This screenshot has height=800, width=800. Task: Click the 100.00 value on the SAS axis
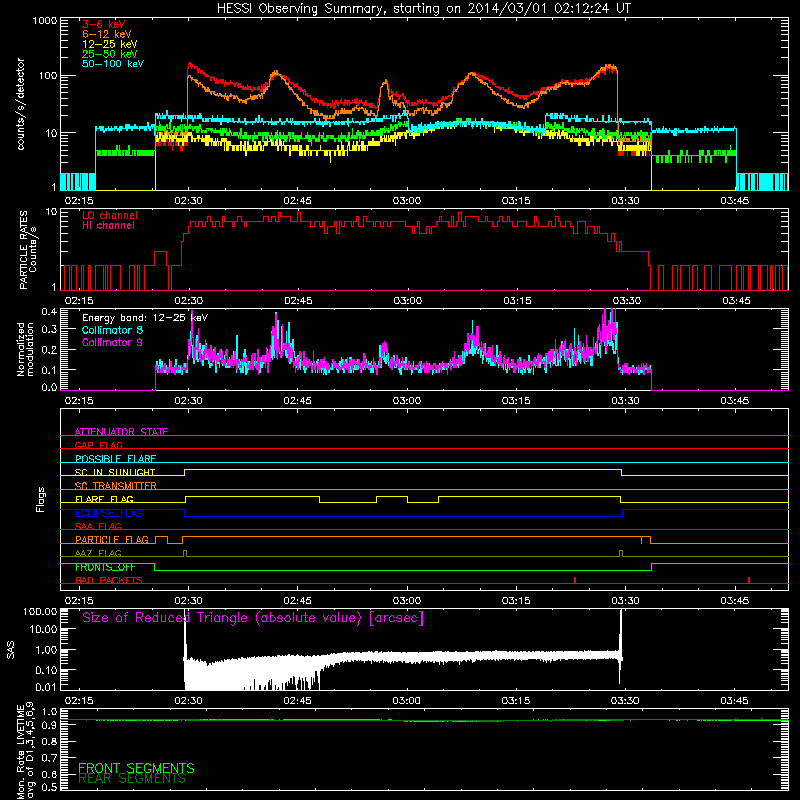[x=40, y=612]
